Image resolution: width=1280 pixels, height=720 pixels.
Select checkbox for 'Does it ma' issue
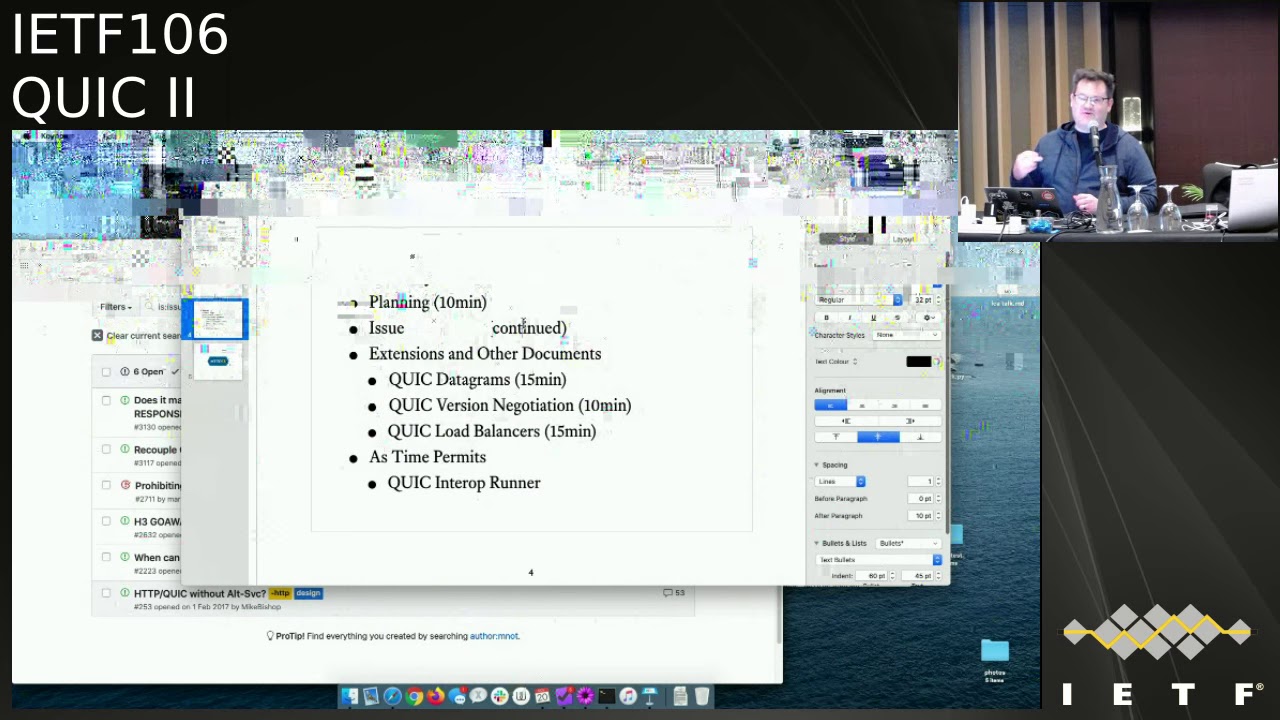pos(106,400)
